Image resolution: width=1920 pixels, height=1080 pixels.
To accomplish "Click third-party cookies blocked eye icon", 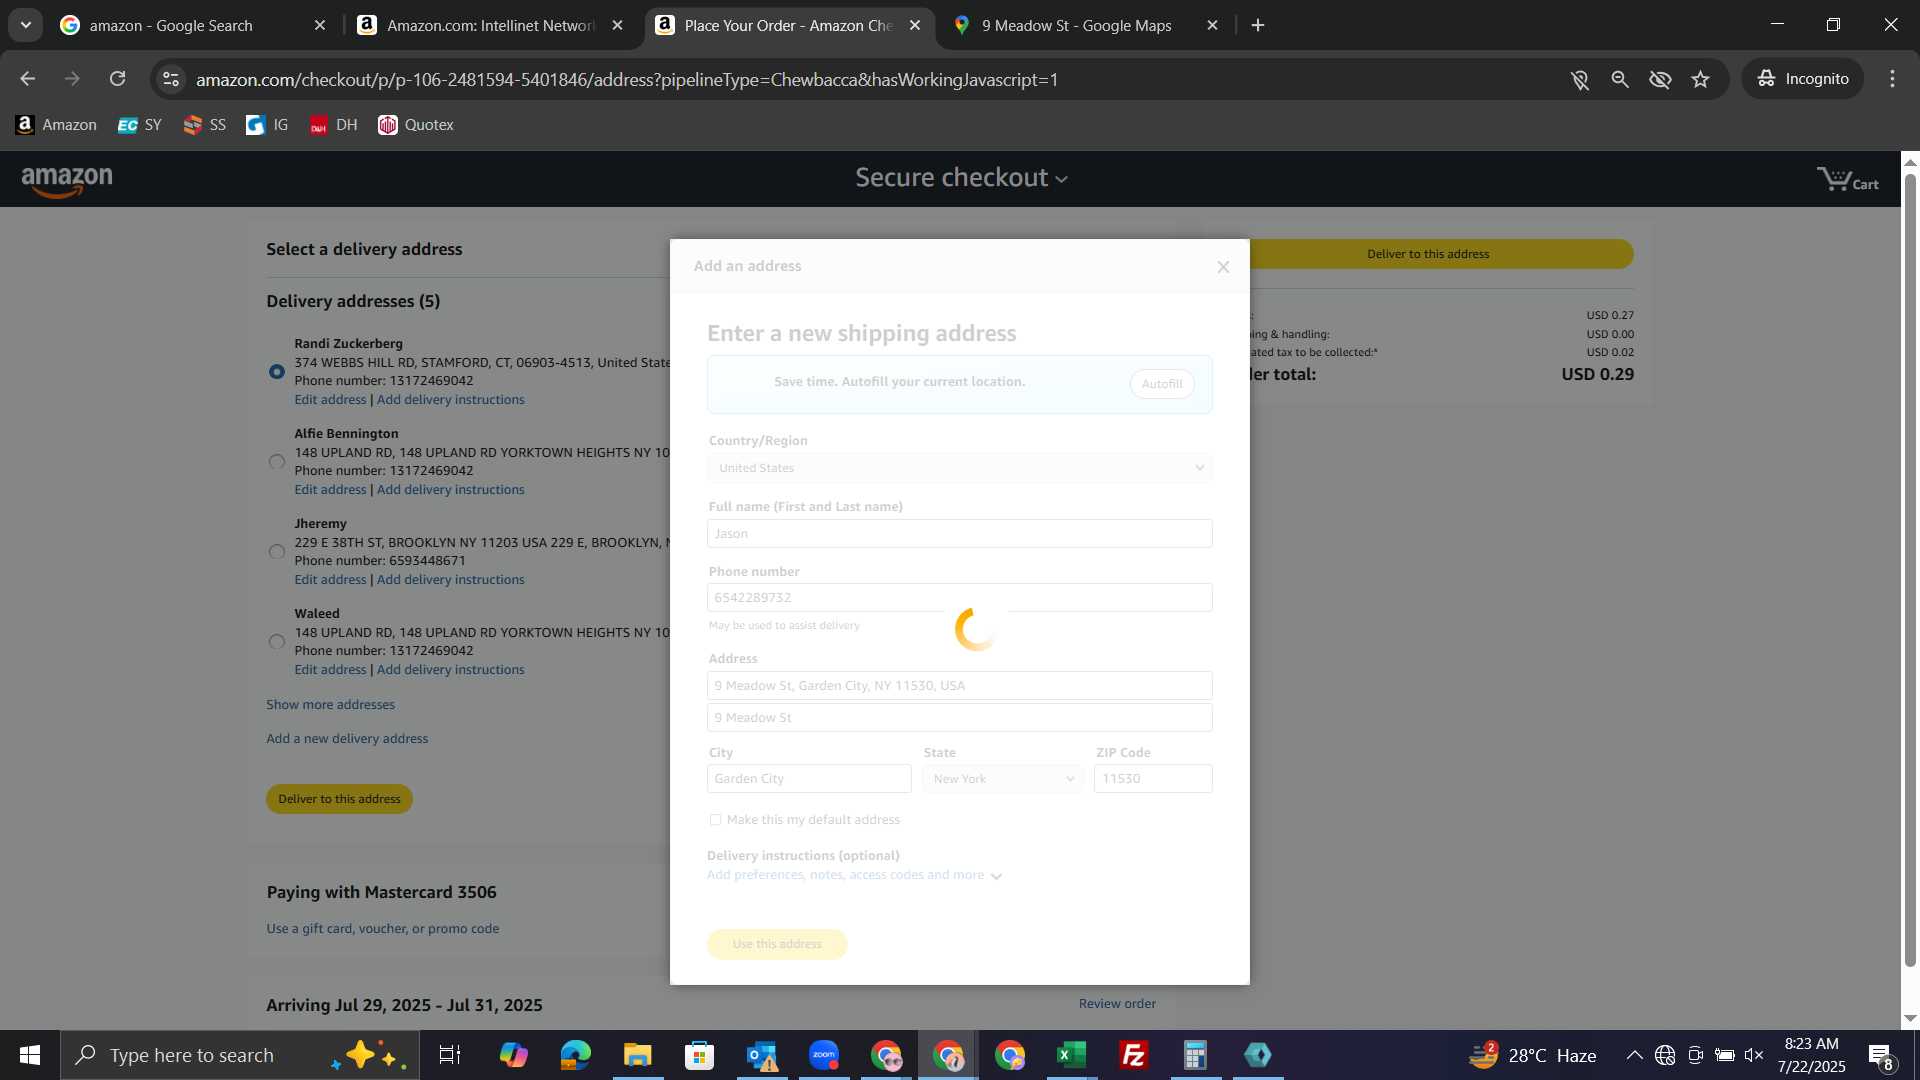I will point(1660,79).
